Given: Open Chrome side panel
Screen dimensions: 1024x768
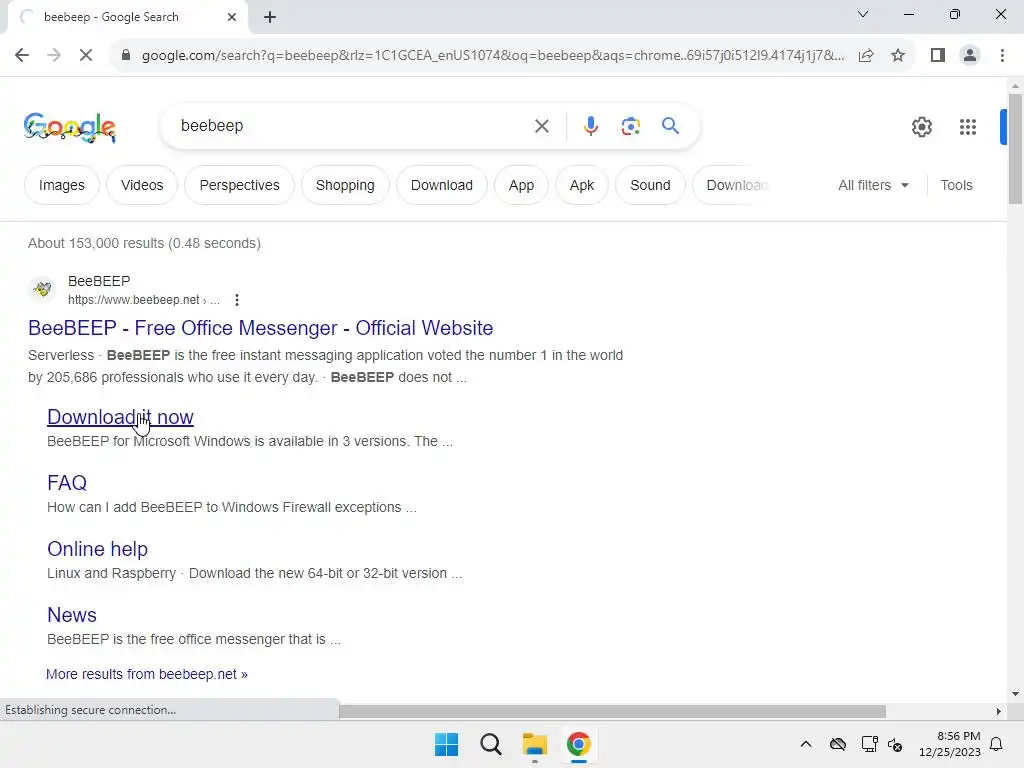Looking at the screenshot, I should click(x=938, y=55).
